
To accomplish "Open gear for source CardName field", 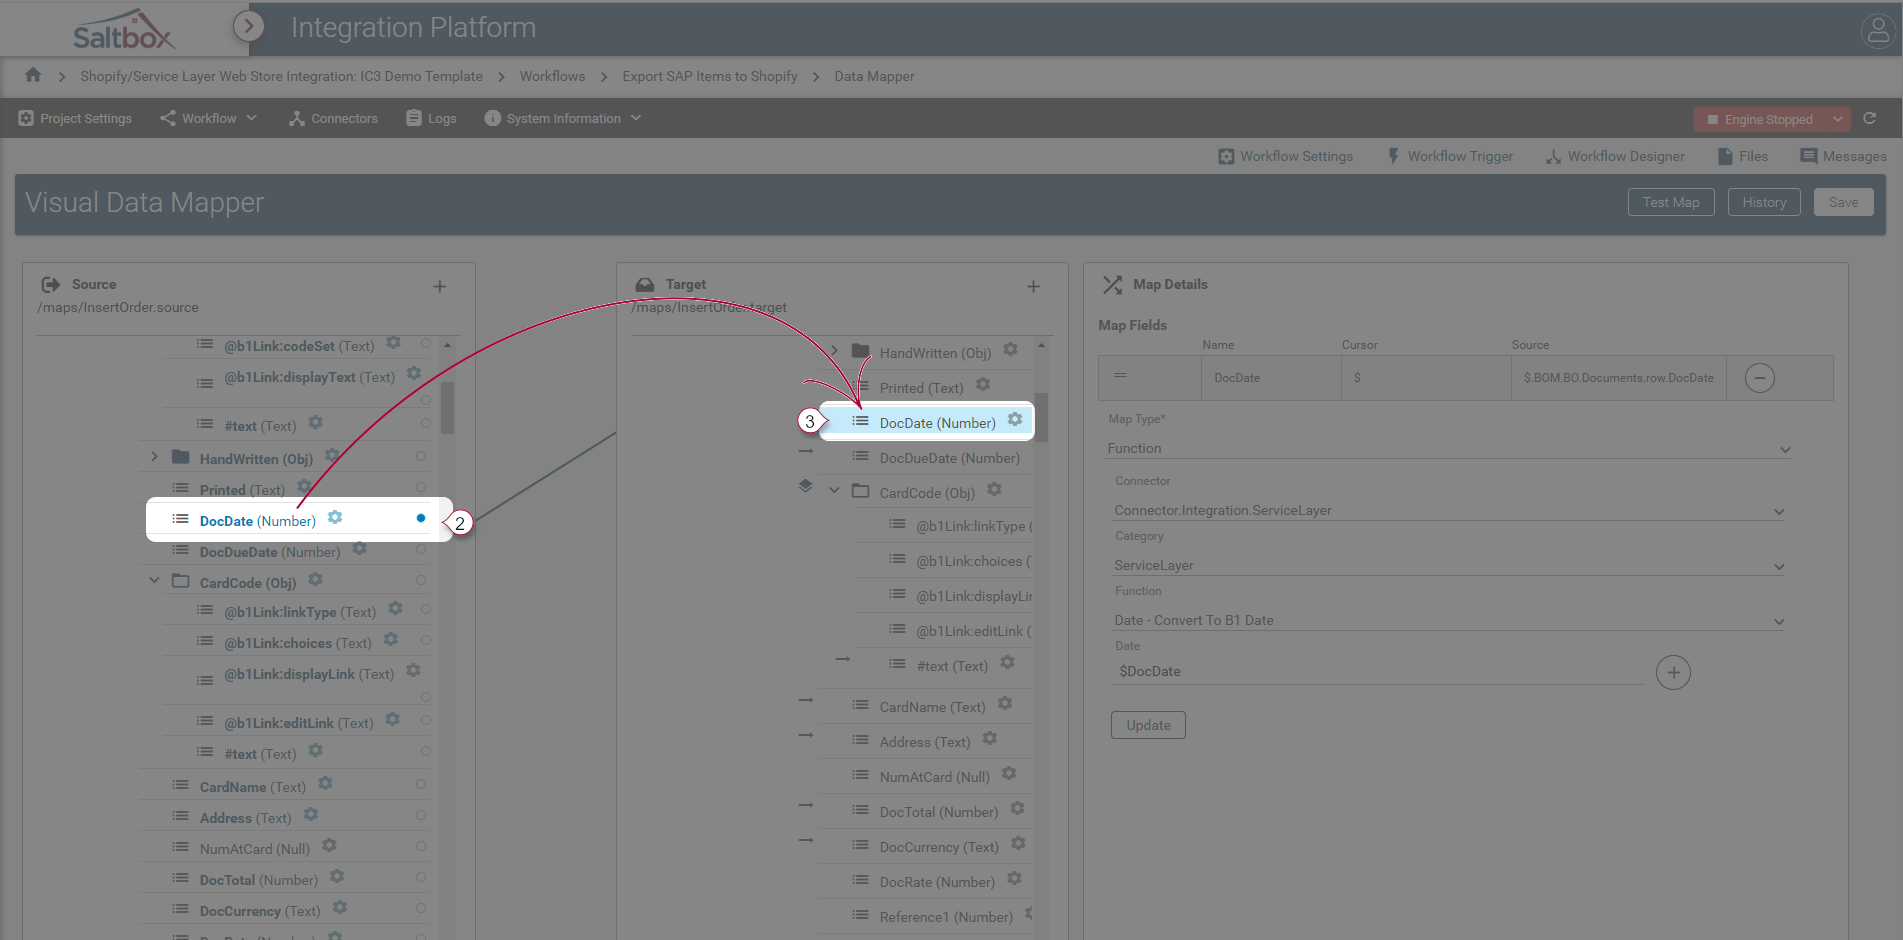I will [325, 784].
